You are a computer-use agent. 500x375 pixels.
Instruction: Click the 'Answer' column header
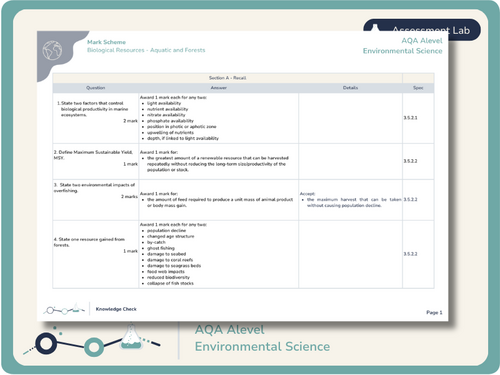pos(219,88)
